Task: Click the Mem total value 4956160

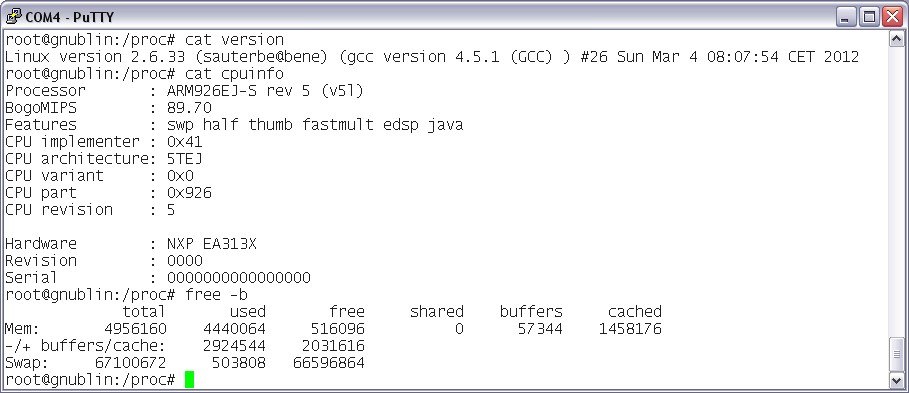Action: point(135,329)
